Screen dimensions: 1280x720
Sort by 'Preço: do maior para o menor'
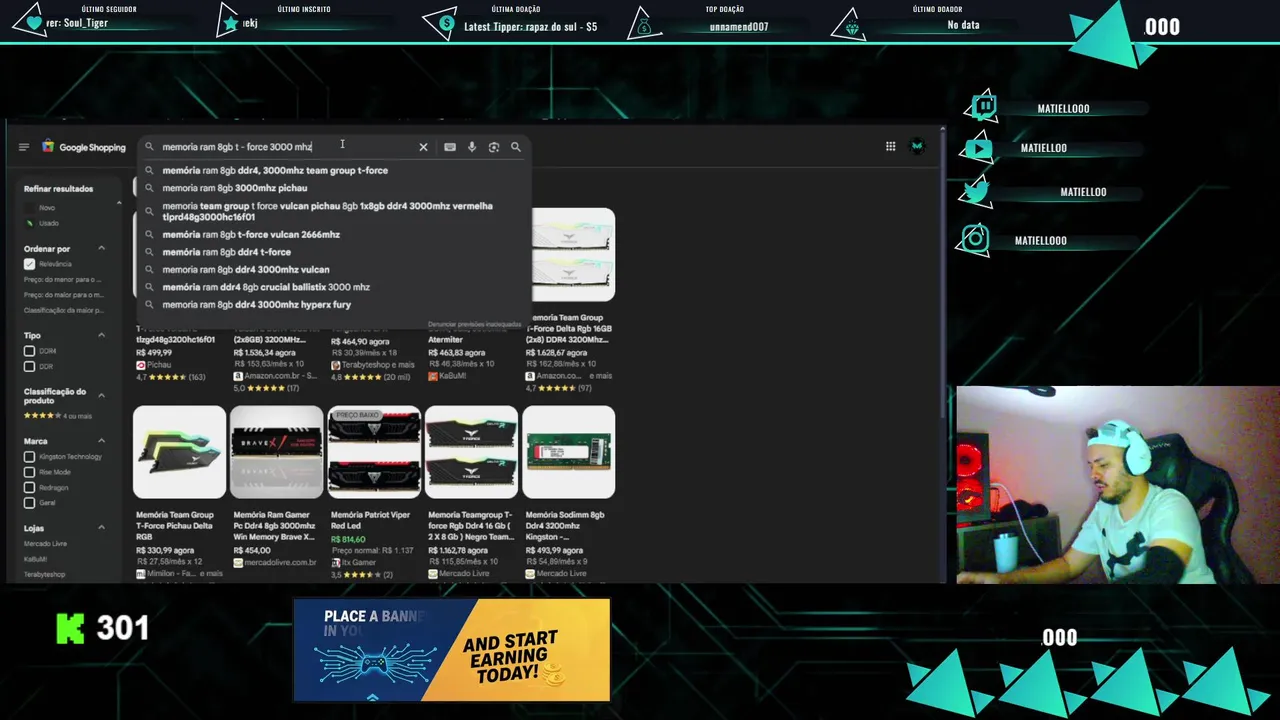pyautogui.click(x=64, y=295)
